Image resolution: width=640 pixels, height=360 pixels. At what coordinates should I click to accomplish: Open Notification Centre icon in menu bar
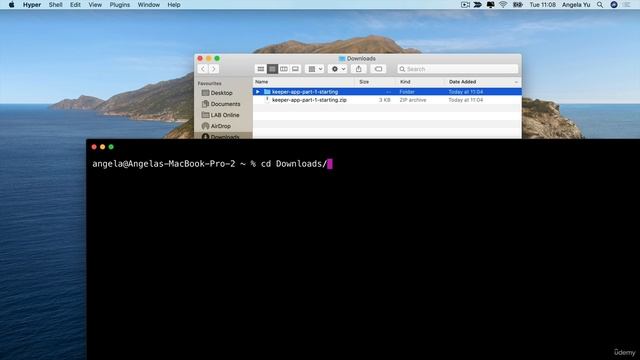click(x=627, y=5)
